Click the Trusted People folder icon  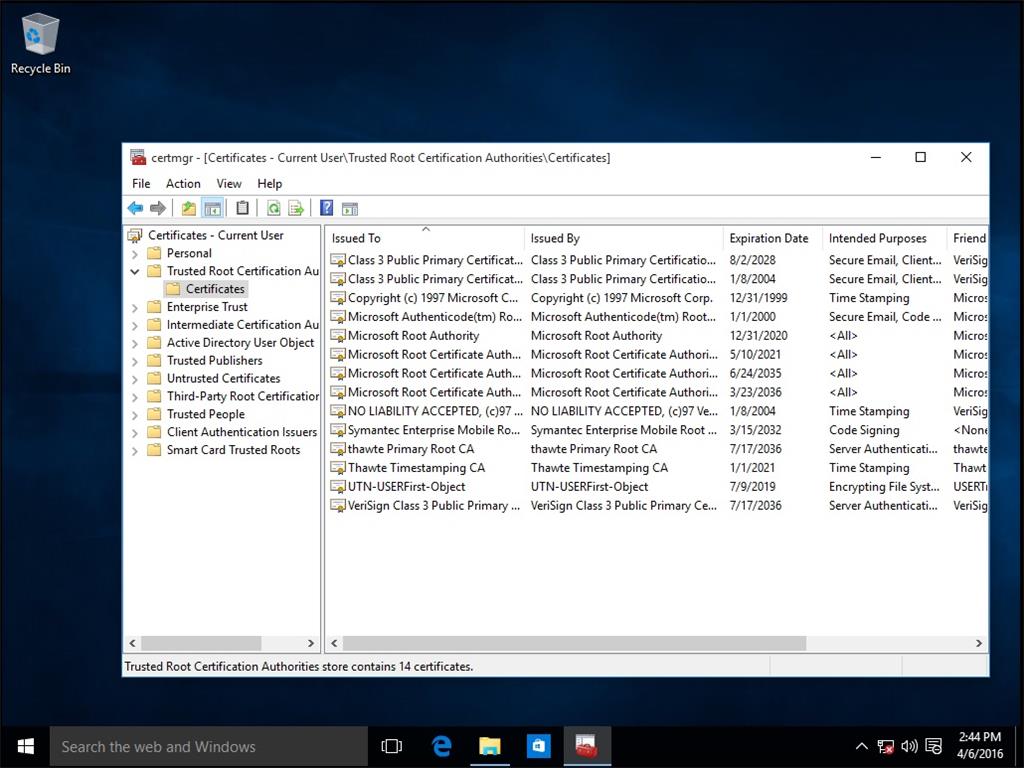click(154, 414)
